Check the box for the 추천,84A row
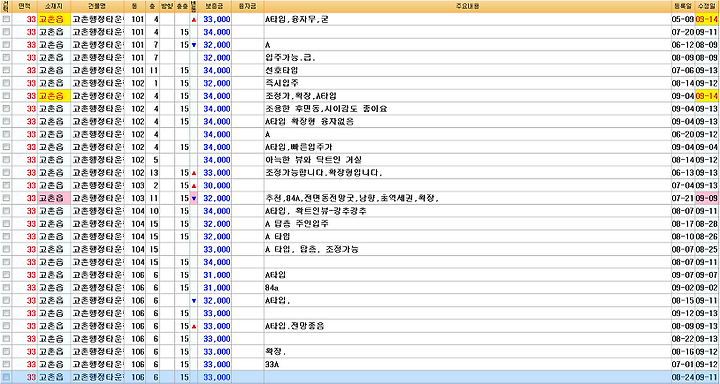The height and width of the screenshot is (384, 720). 6,198
